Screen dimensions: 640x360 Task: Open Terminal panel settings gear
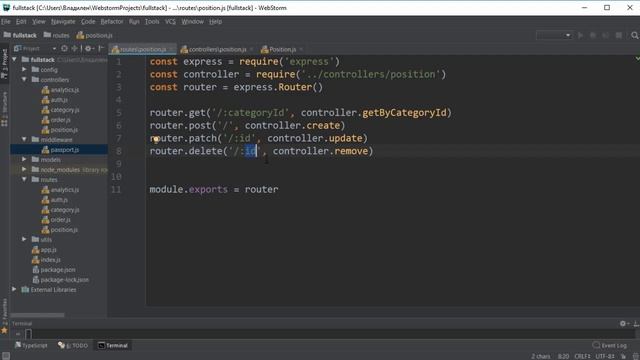coord(623,323)
